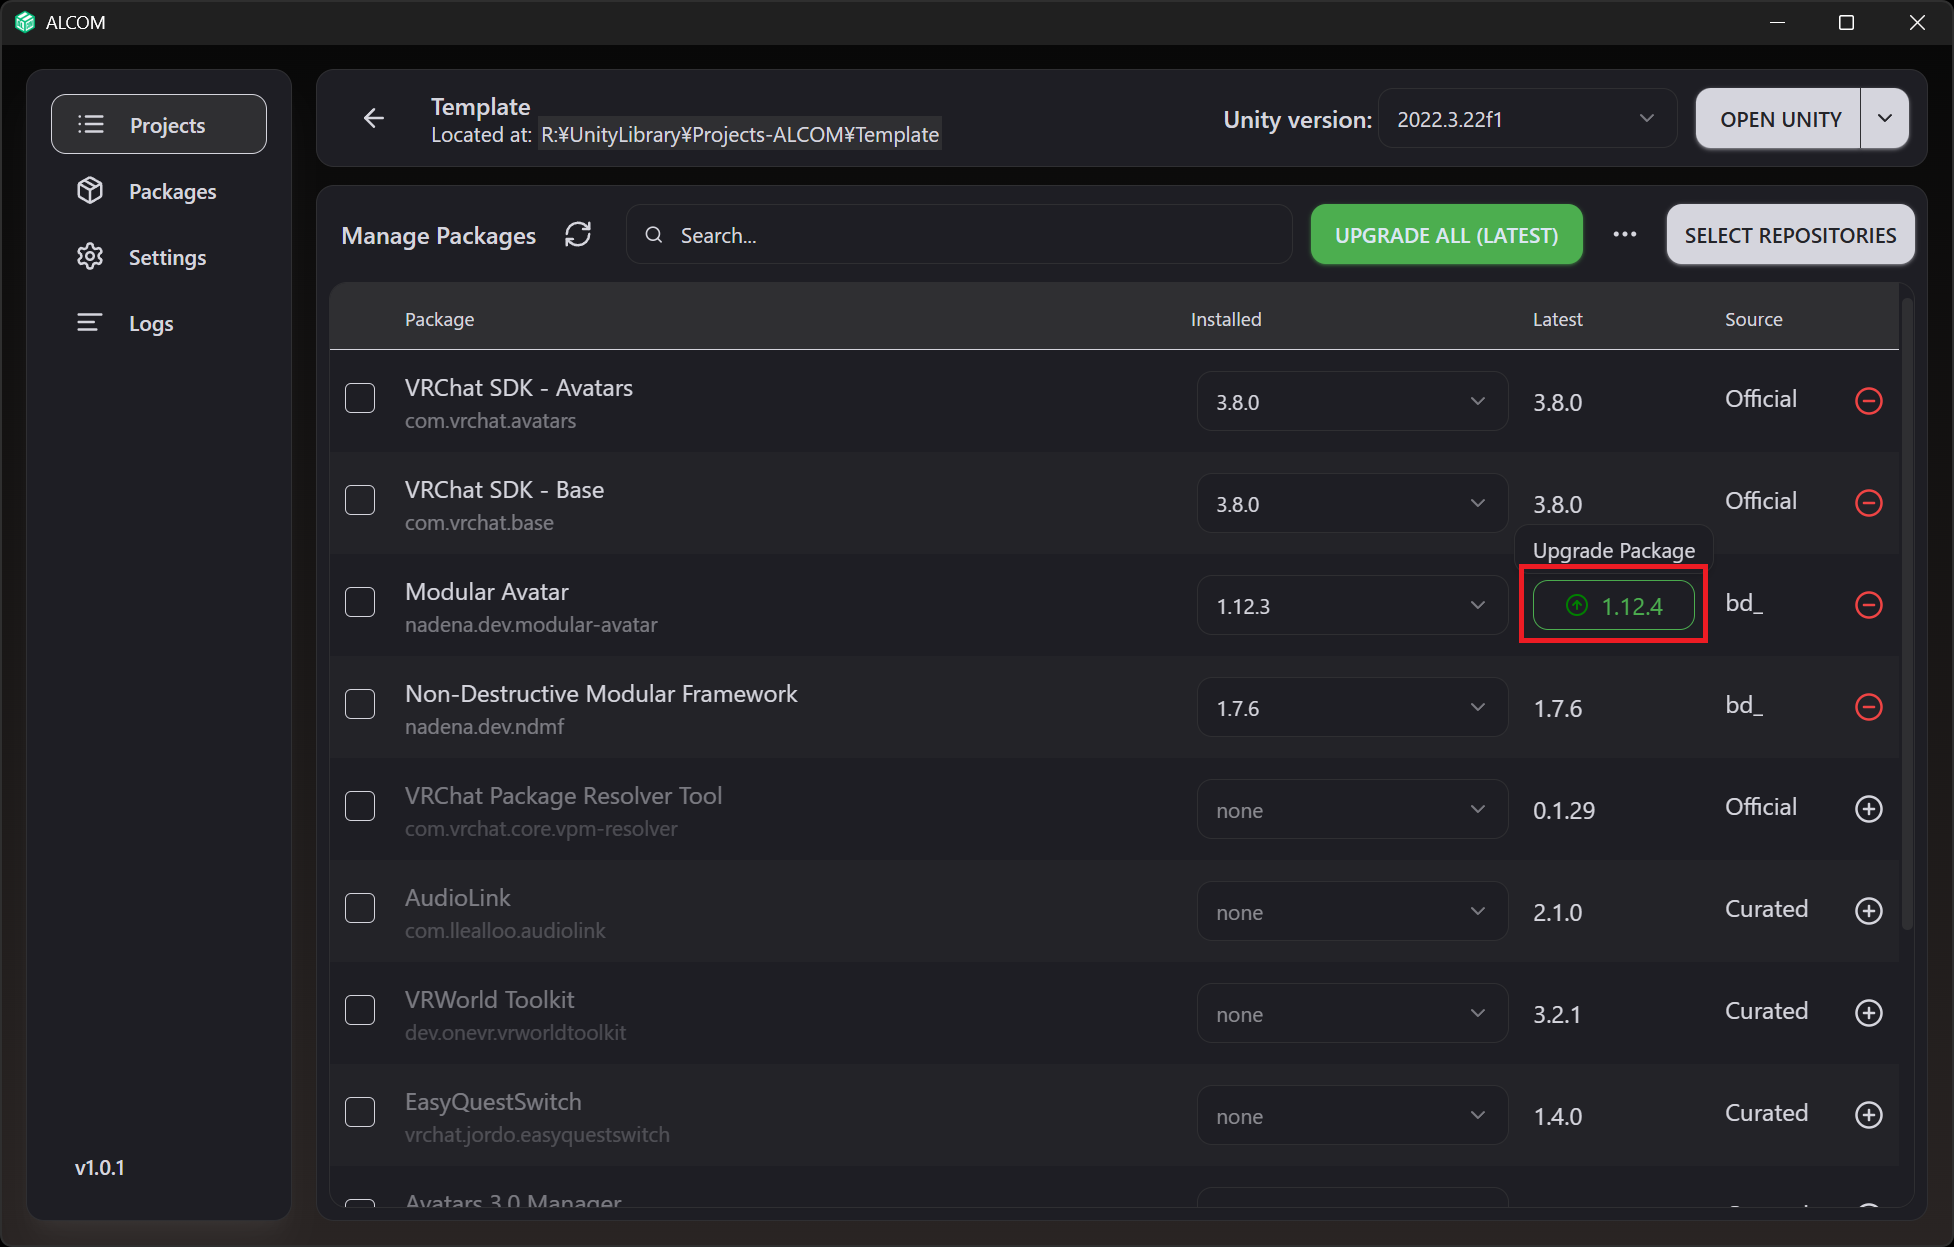Add VRChat Package Resolver Tool package
This screenshot has height=1247, width=1954.
(1869, 809)
